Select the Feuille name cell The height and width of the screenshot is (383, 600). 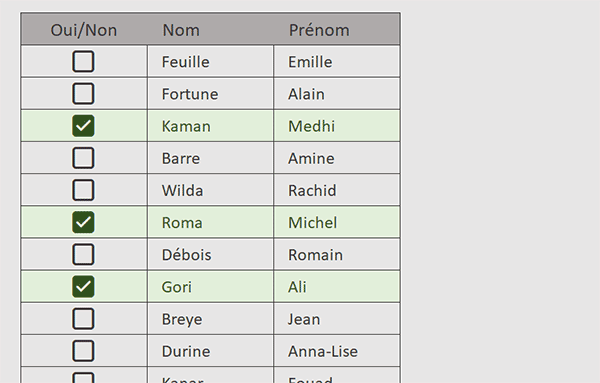(210, 62)
